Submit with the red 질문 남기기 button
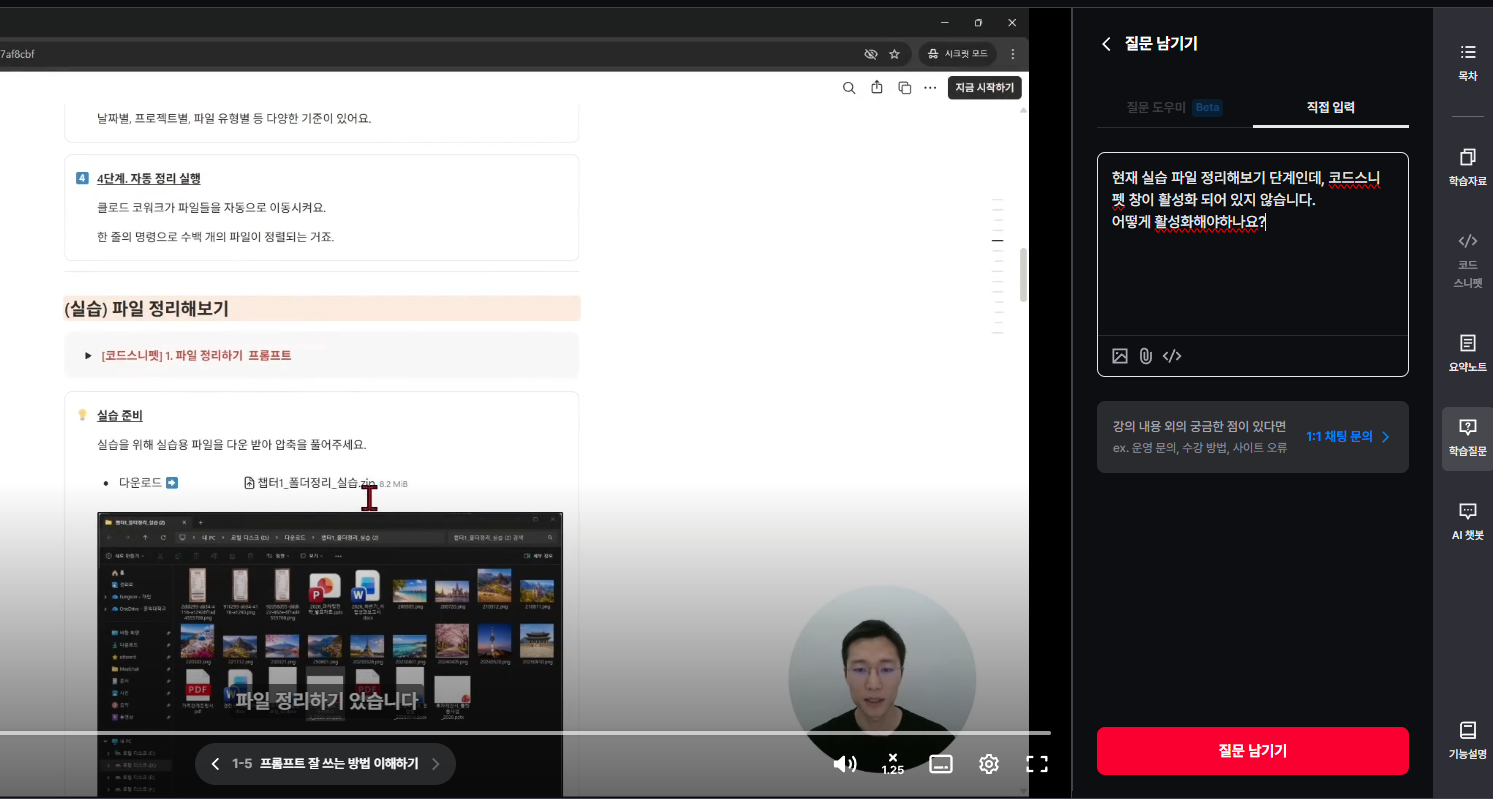The width and height of the screenshot is (1493, 799). coord(1253,751)
